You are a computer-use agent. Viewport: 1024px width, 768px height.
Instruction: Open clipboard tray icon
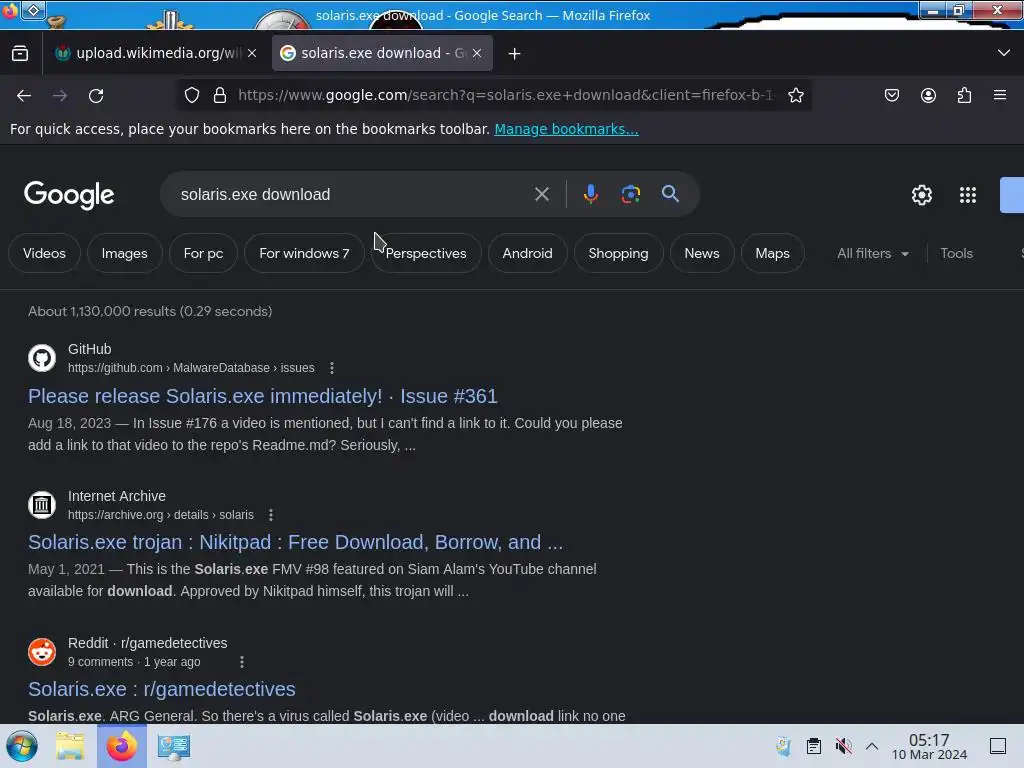pos(813,746)
